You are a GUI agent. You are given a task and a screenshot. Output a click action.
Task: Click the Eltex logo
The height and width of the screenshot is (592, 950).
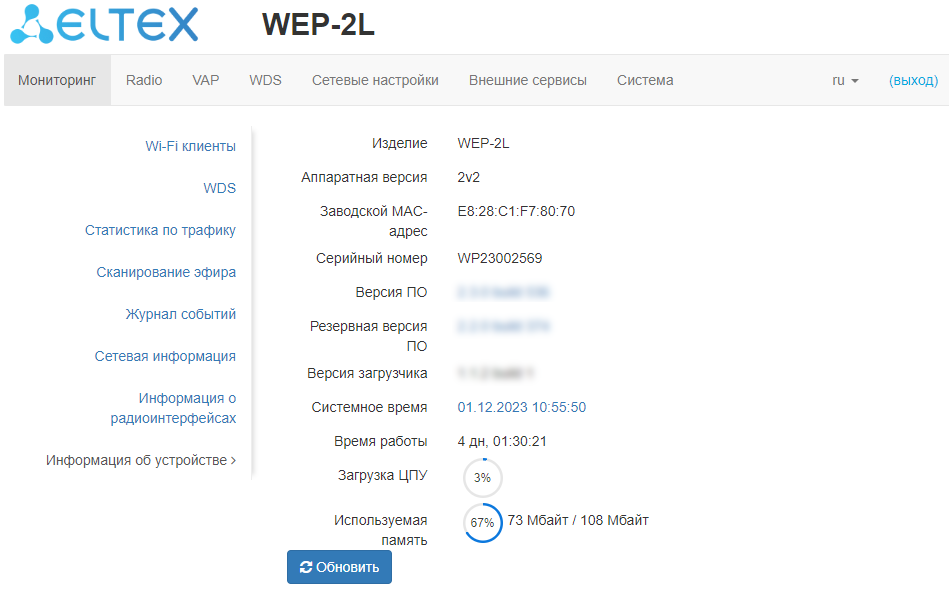(x=104, y=24)
